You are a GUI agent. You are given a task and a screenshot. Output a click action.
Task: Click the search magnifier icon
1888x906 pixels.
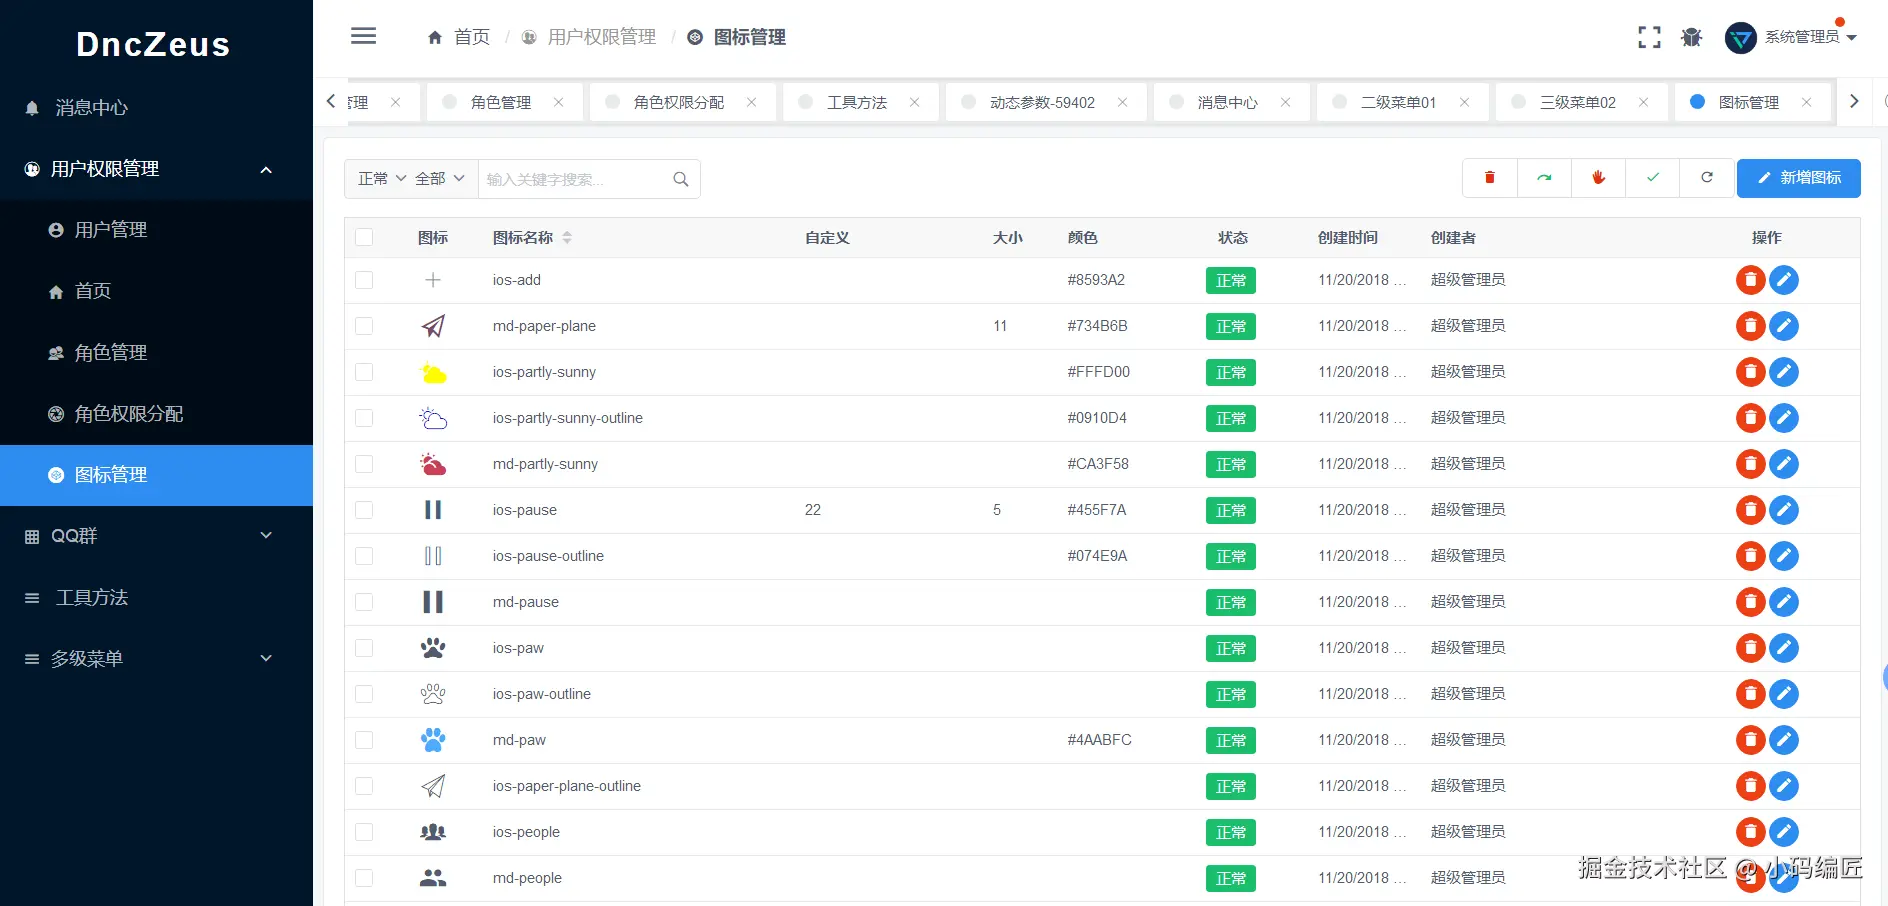tap(681, 179)
